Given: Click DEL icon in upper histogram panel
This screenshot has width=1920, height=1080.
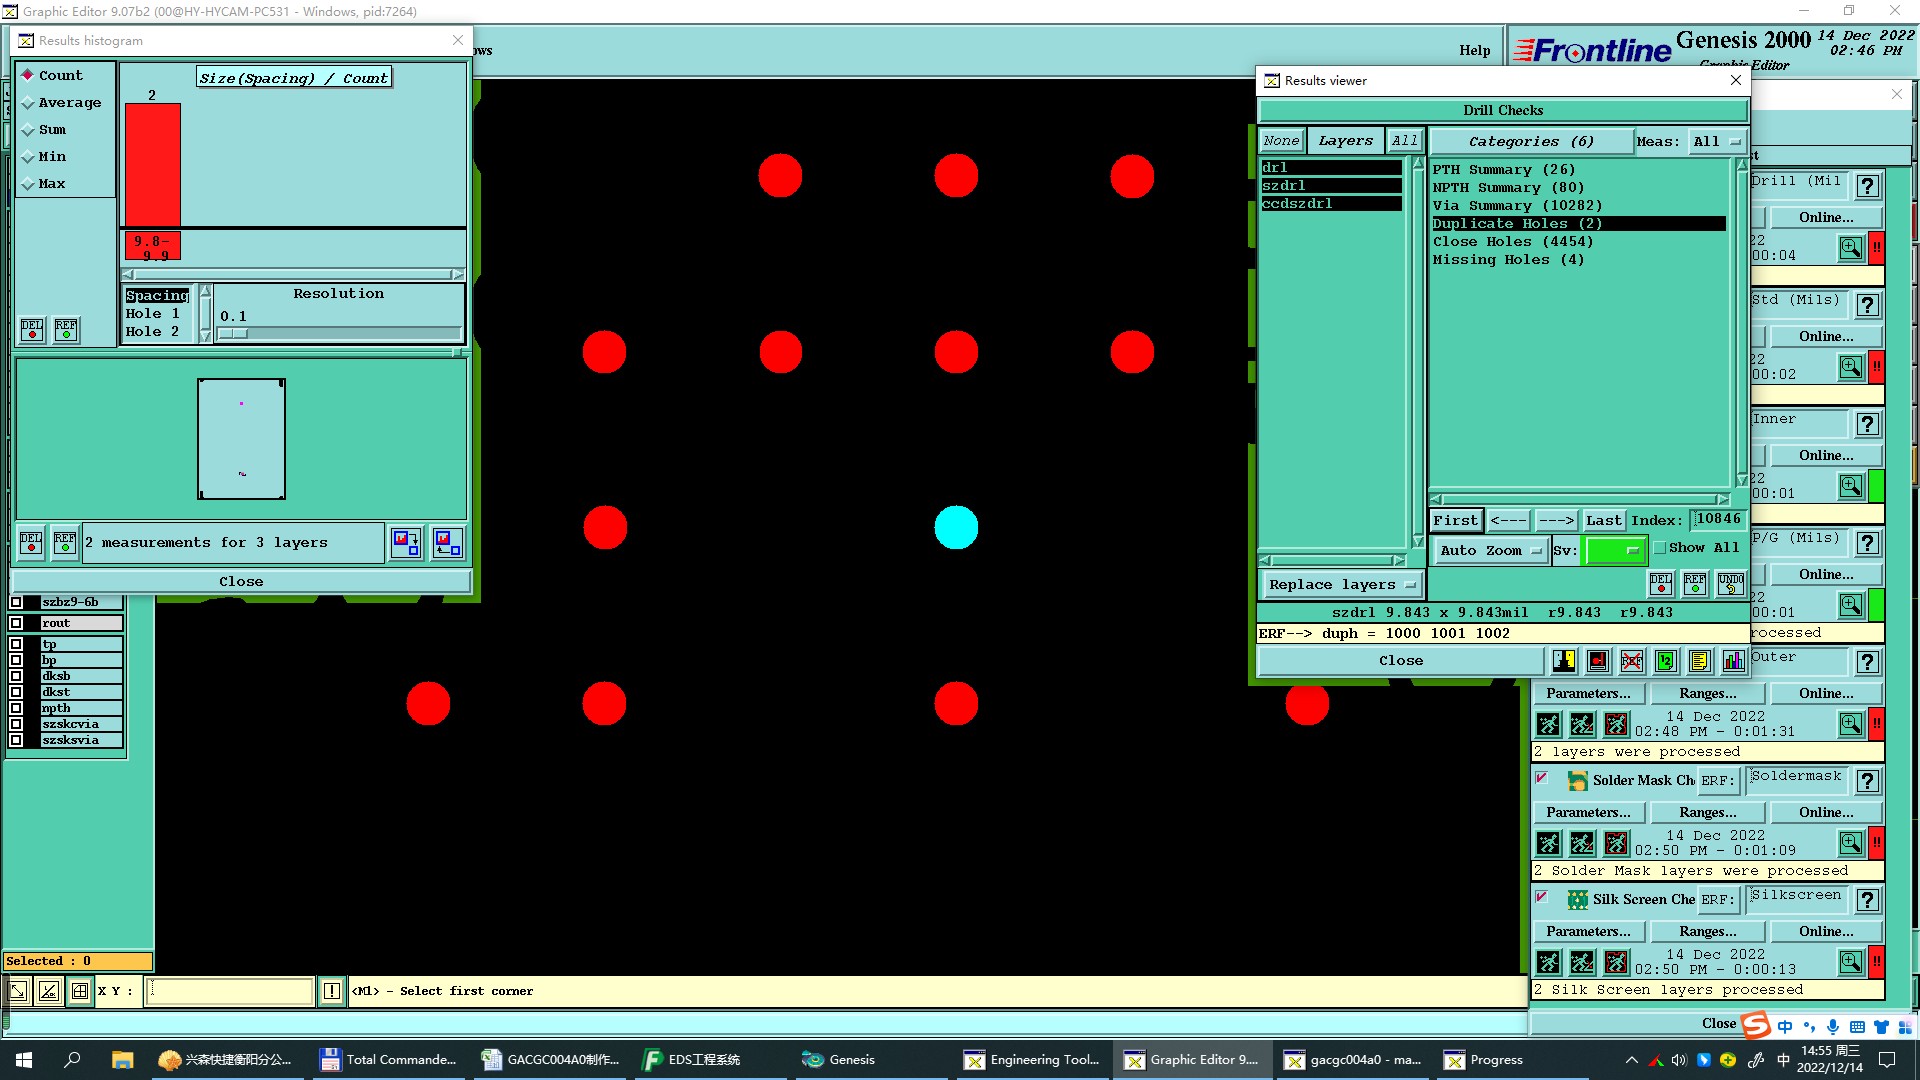Looking at the screenshot, I should pyautogui.click(x=32, y=329).
